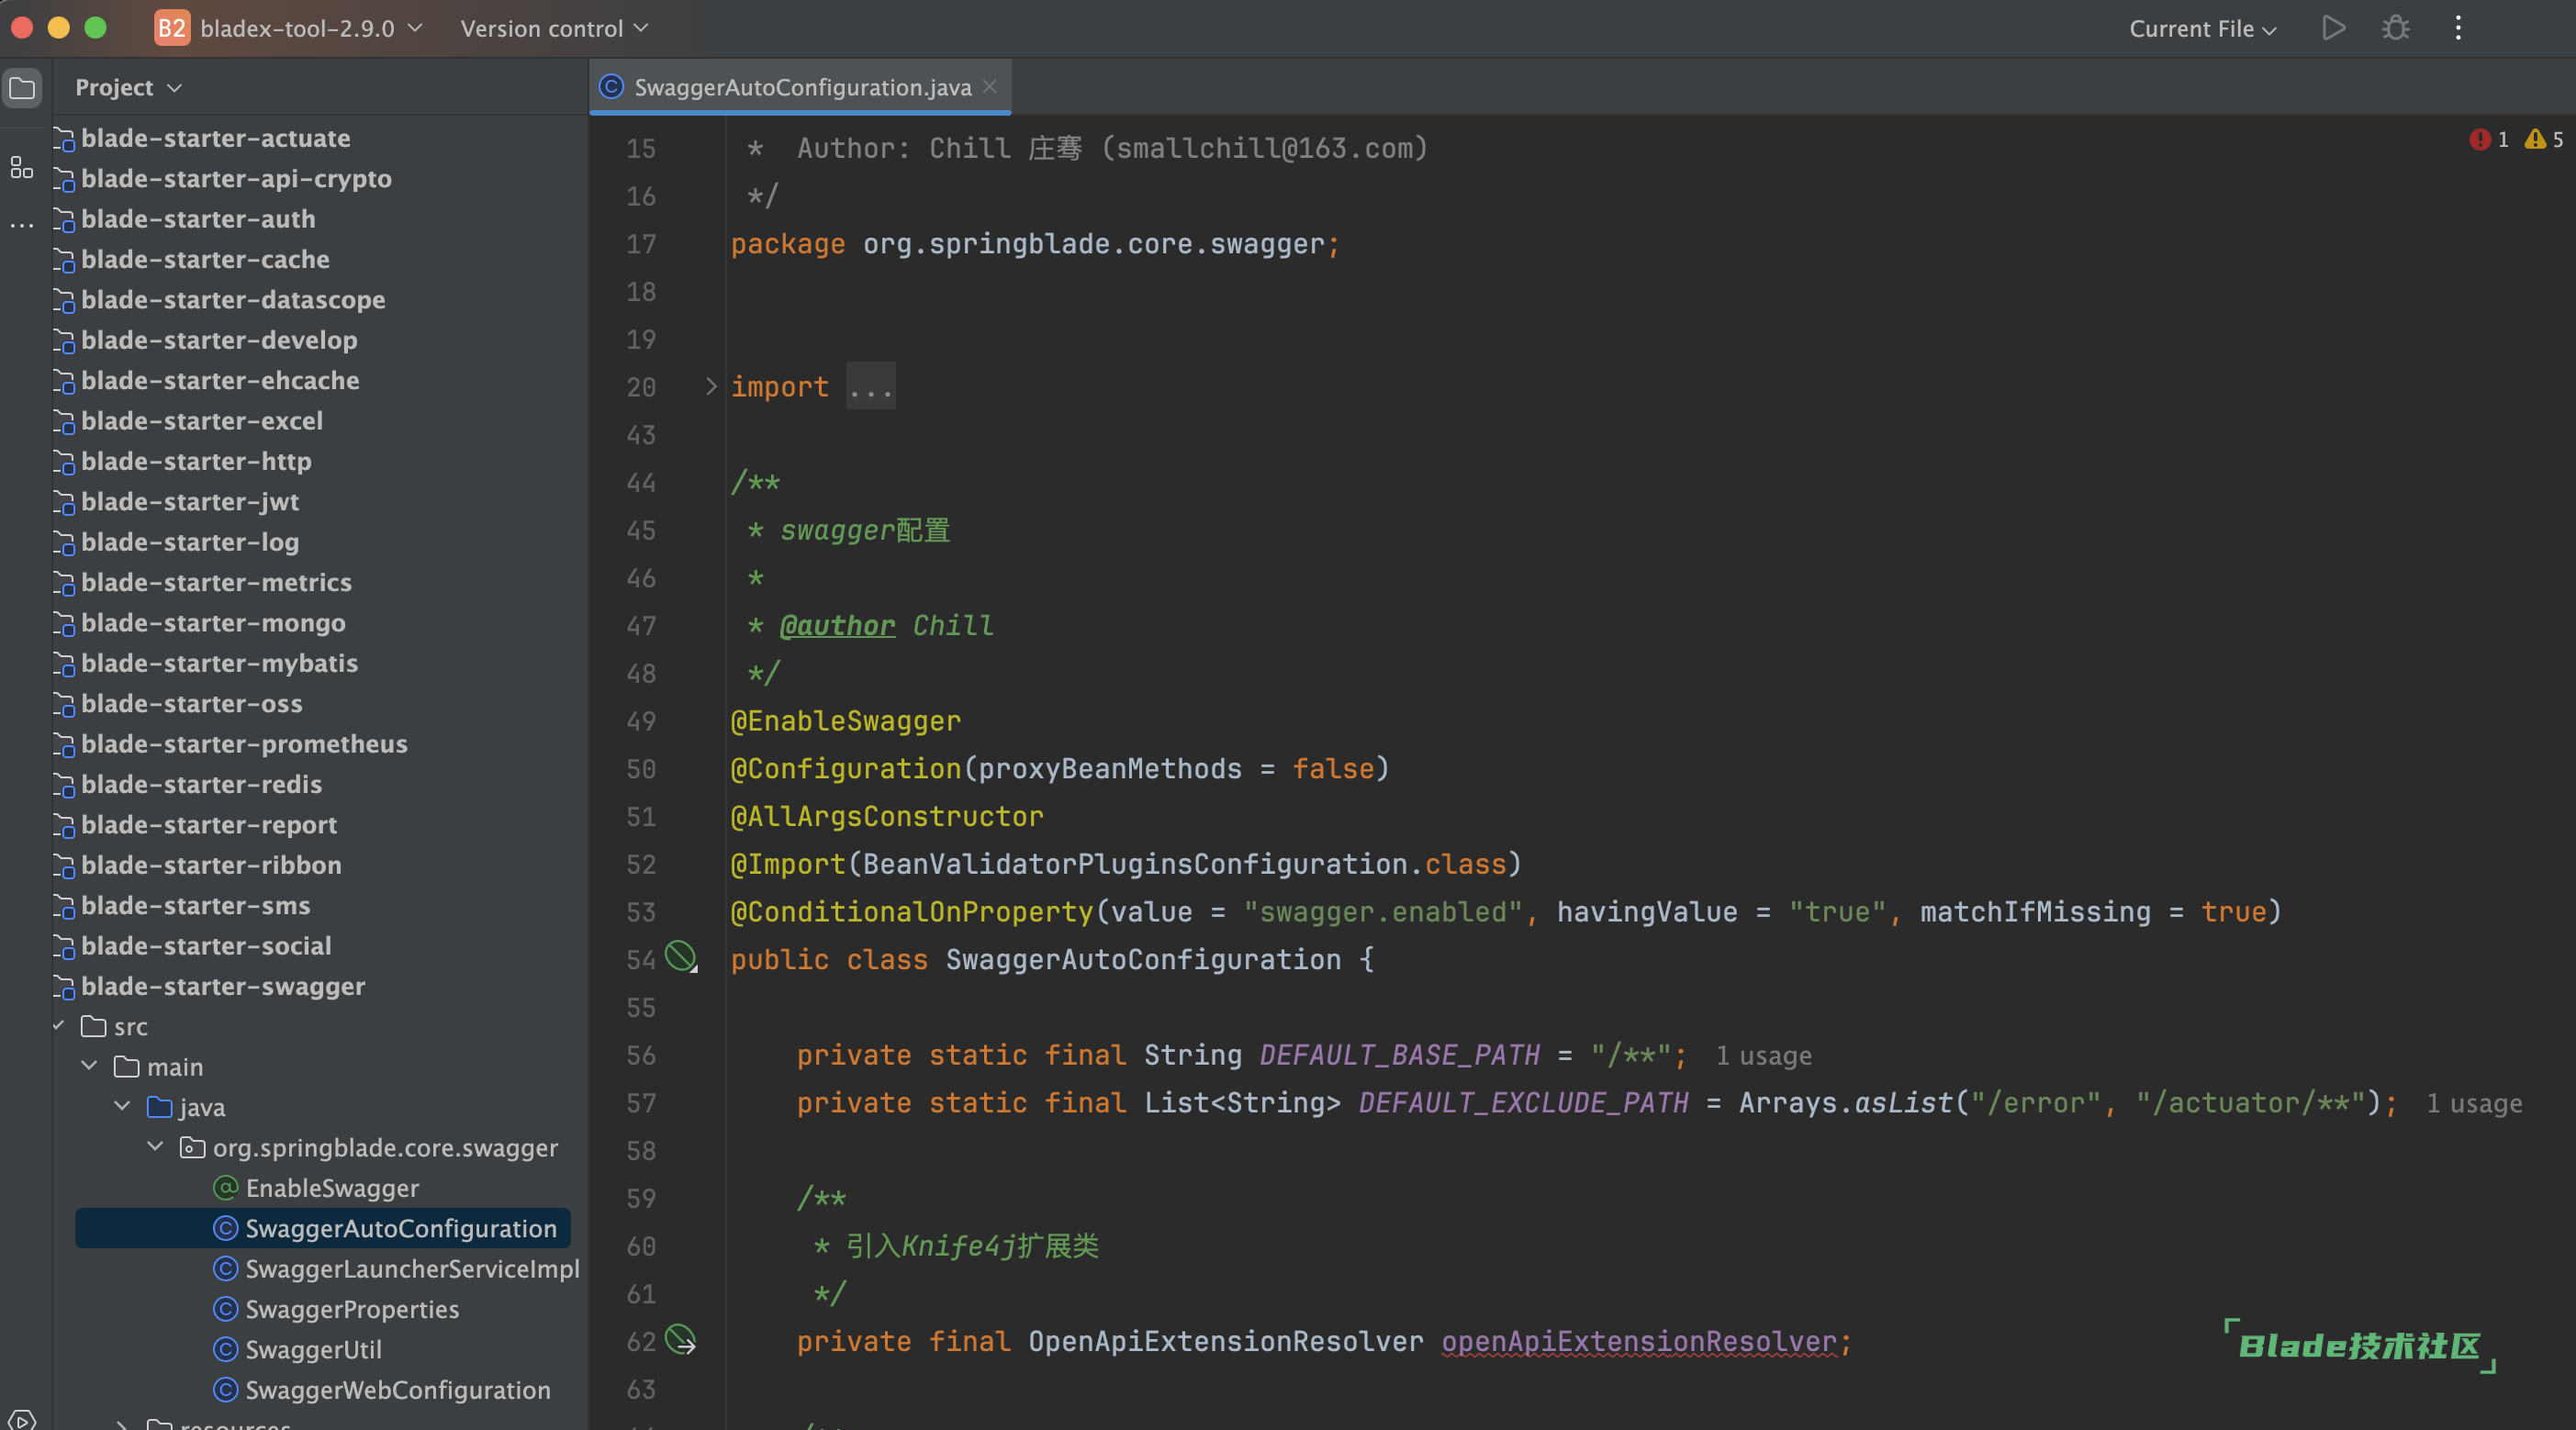
Task: Open the Current File run configuration dropdown
Action: 2202,28
